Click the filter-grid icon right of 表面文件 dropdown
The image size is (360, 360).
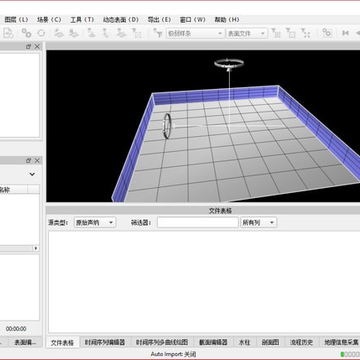tap(276, 33)
